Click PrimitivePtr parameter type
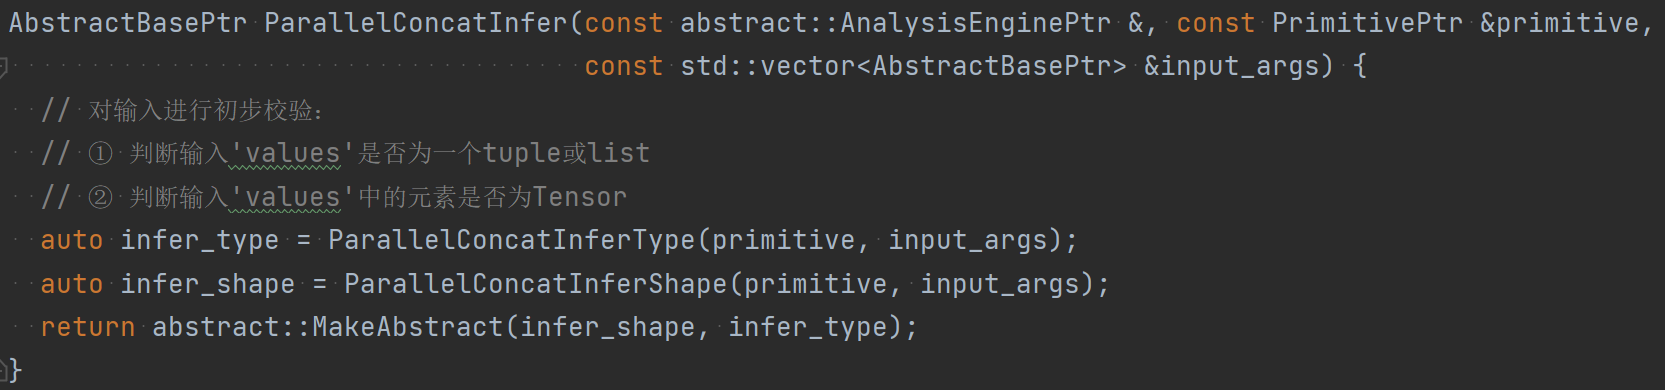 [1367, 23]
